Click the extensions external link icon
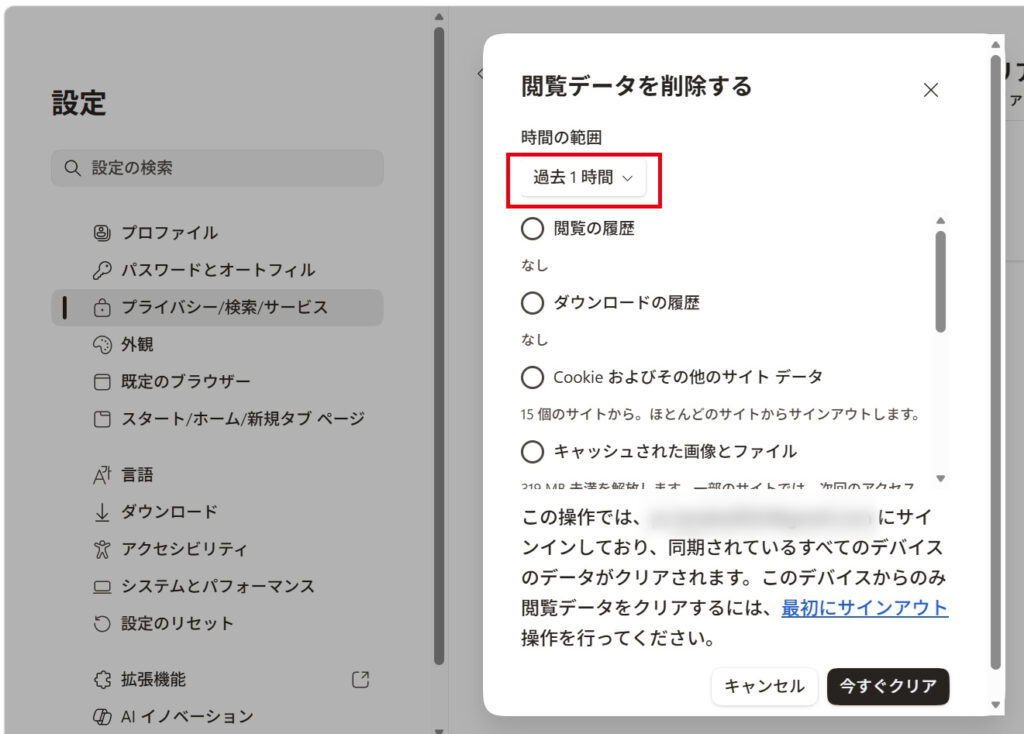1024x734 pixels. point(361,680)
